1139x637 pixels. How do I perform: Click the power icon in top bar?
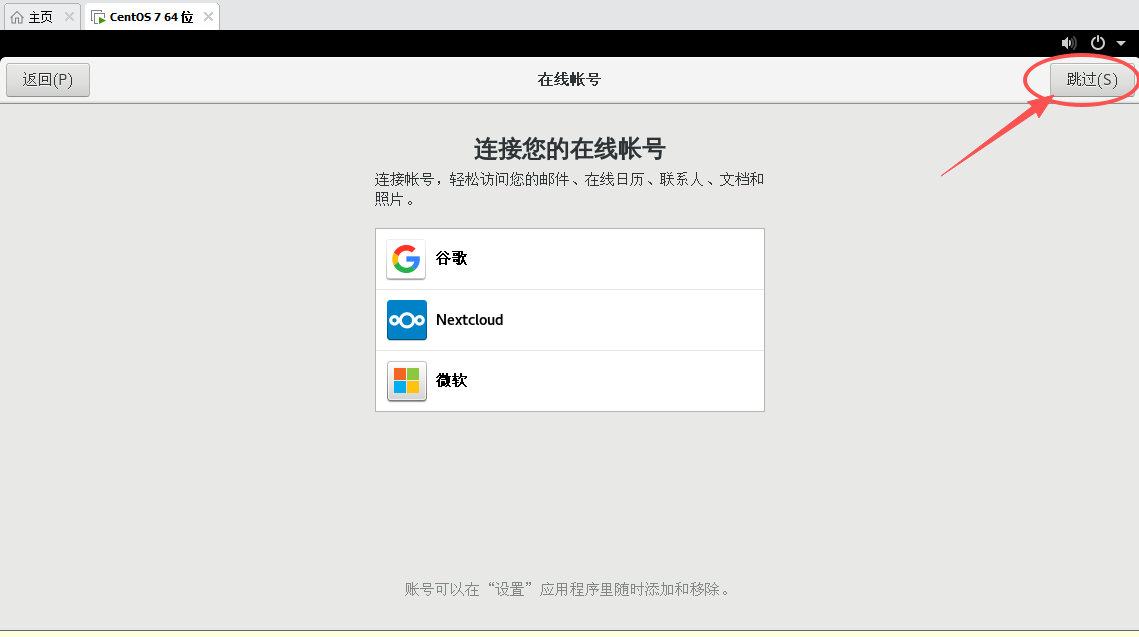(1098, 43)
